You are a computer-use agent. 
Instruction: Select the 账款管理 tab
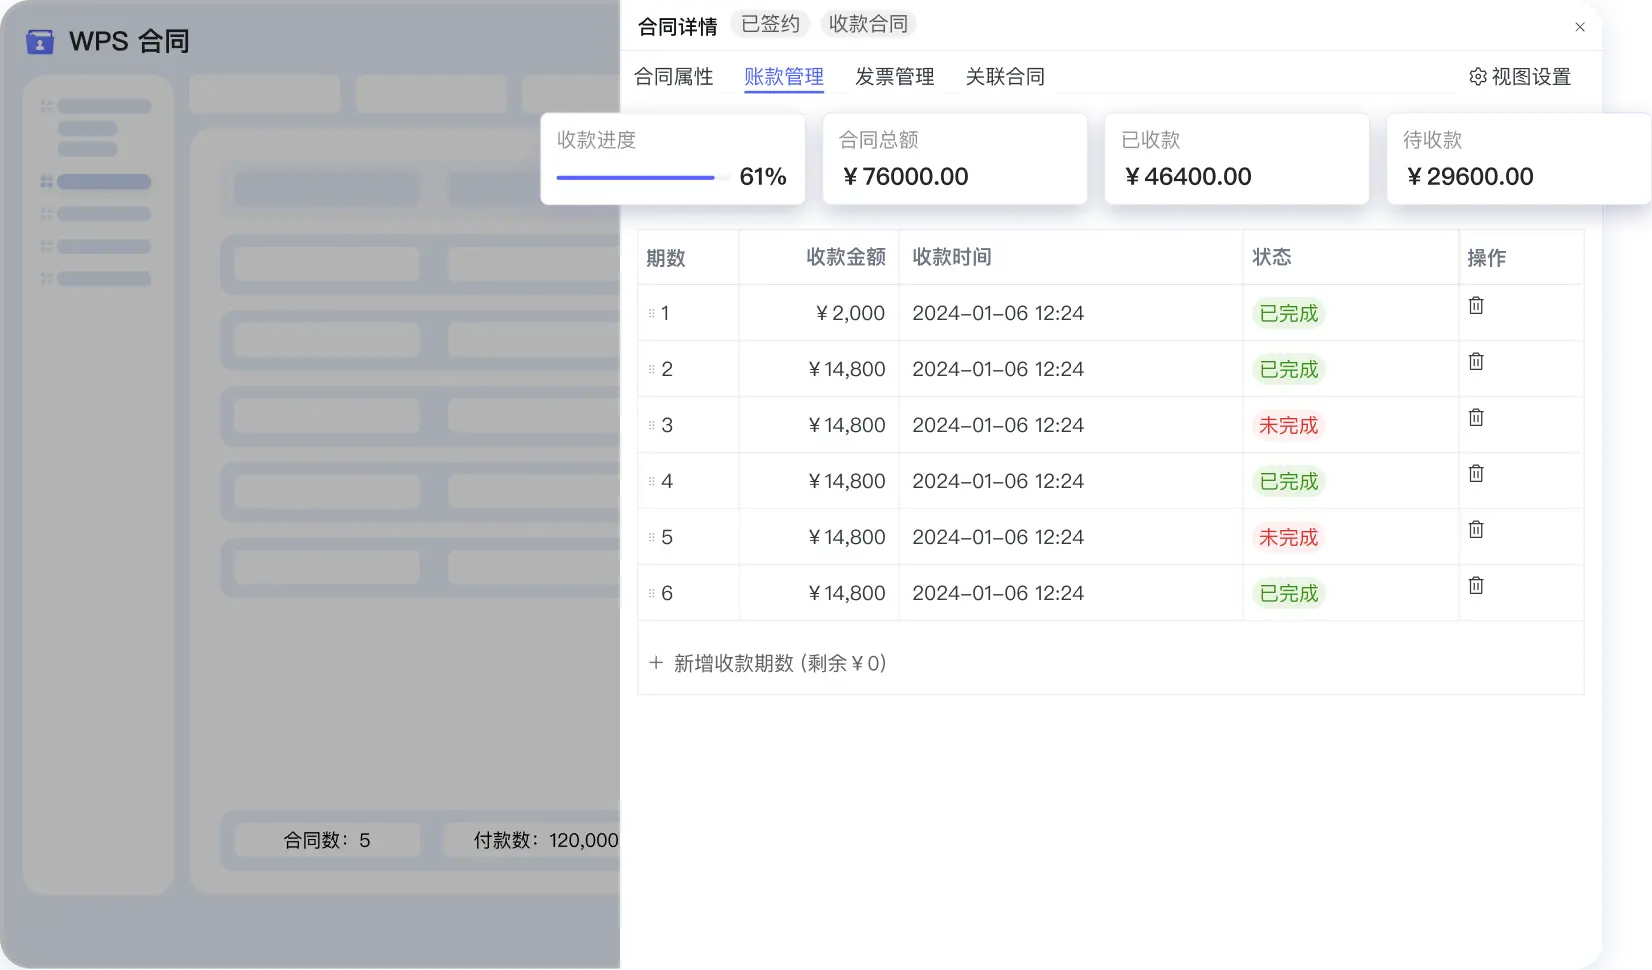pyautogui.click(x=784, y=77)
